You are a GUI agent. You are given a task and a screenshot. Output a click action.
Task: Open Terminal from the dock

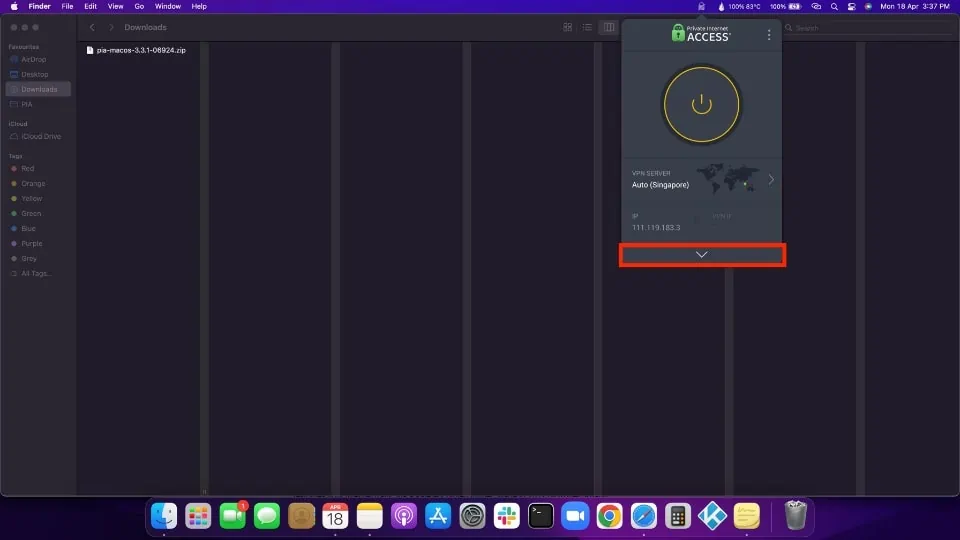pyautogui.click(x=540, y=516)
